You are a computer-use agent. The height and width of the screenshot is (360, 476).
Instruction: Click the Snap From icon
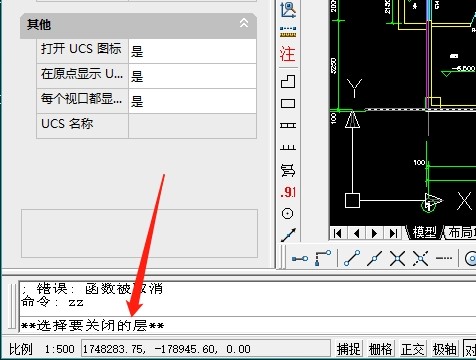(x=323, y=258)
